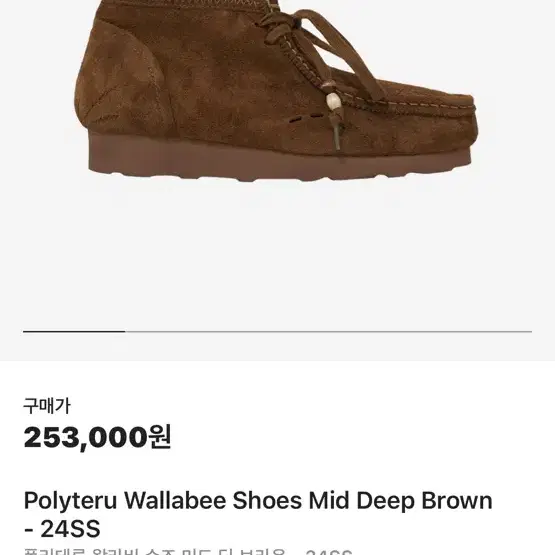
Task: Tap the 253,000원 price text
Action: (x=97, y=437)
